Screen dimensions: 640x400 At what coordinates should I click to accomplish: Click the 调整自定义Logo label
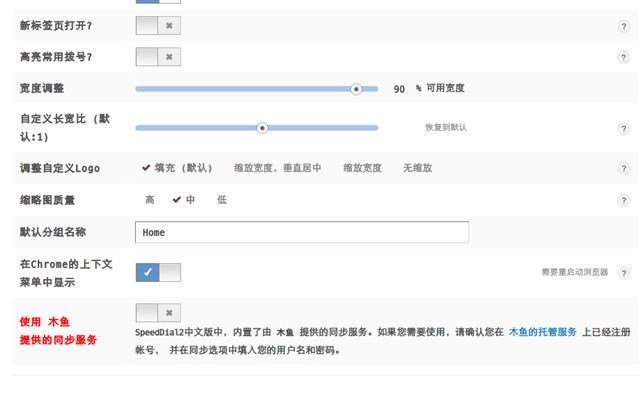click(x=60, y=168)
